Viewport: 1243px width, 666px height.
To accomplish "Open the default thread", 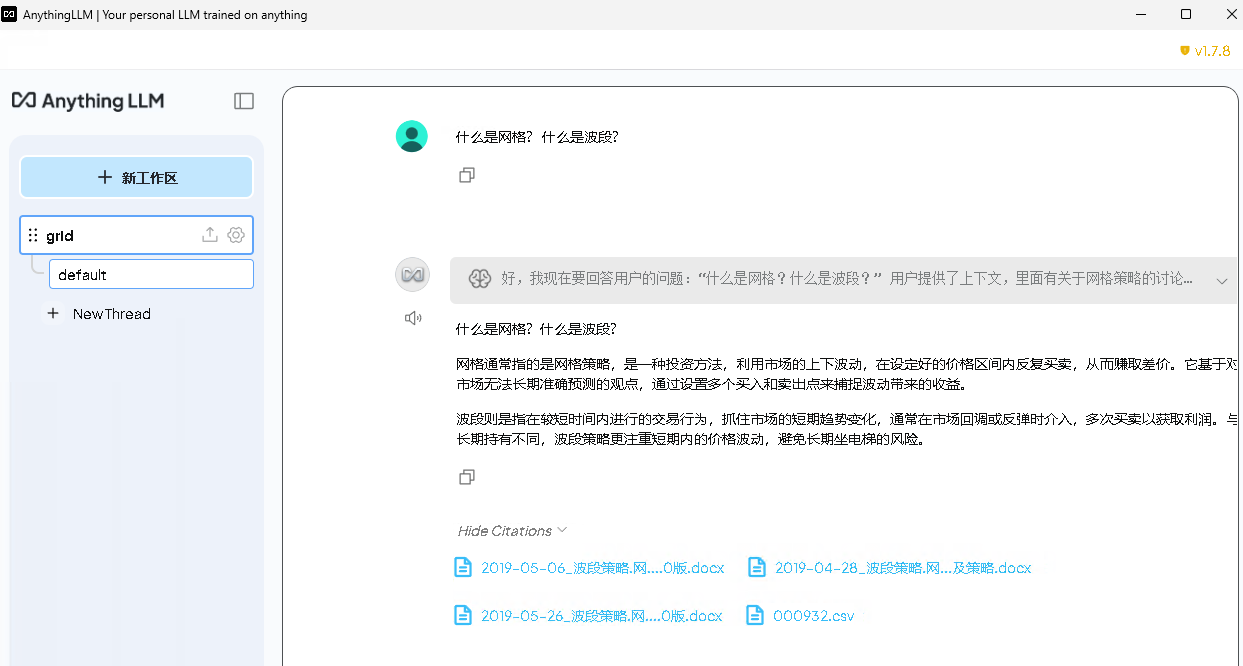I will coord(150,275).
